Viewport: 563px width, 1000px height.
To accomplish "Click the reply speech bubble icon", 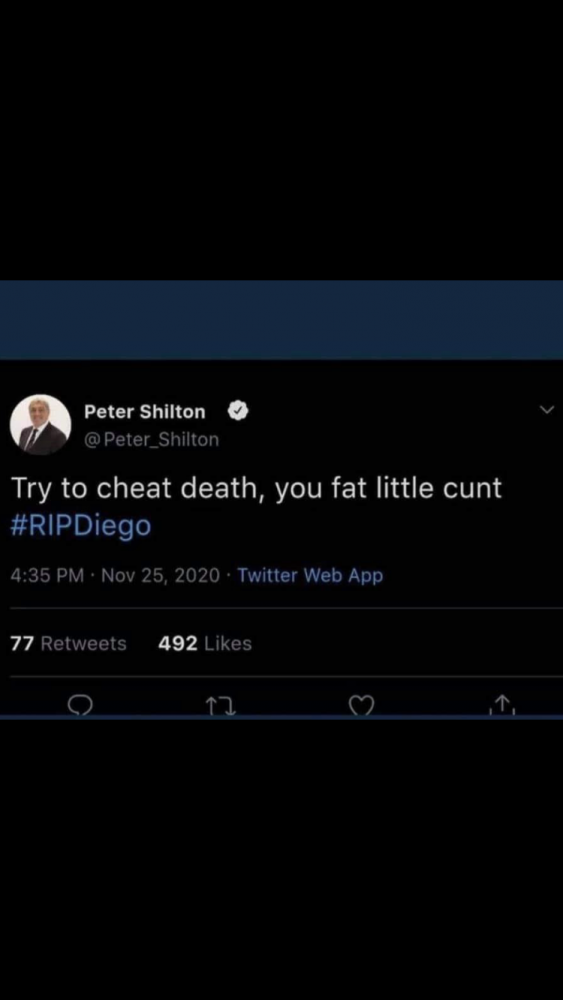I will click(x=81, y=705).
